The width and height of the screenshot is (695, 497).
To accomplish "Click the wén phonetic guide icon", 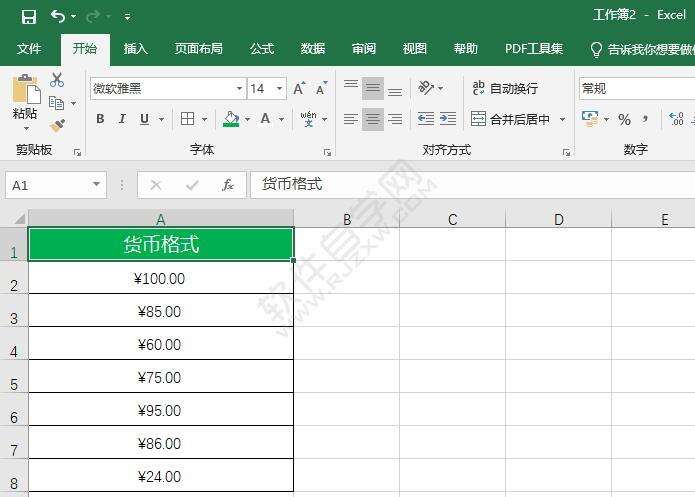I will (308, 119).
